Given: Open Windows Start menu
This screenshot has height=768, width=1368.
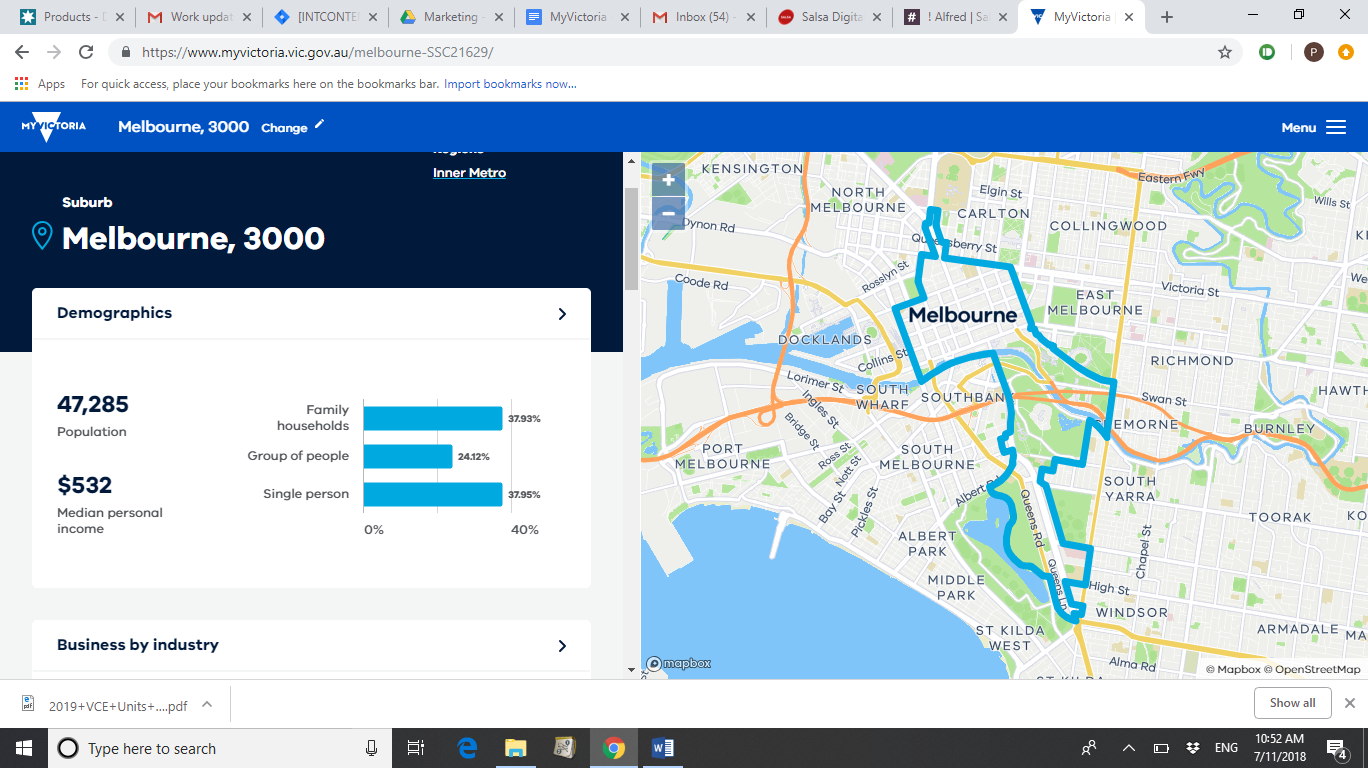Looking at the screenshot, I should pyautogui.click(x=24, y=748).
